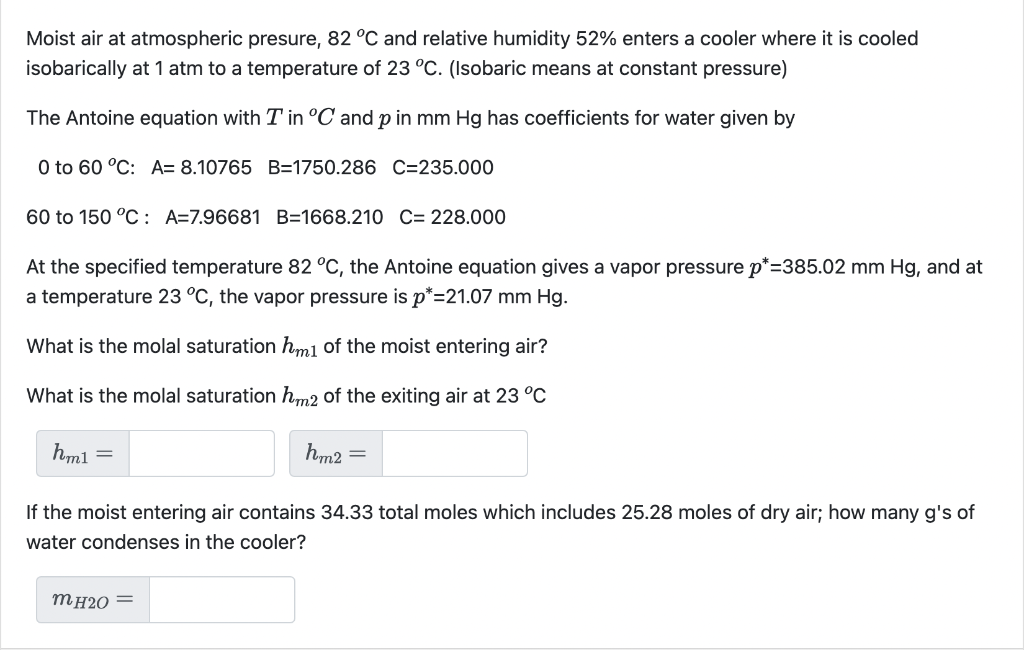The height and width of the screenshot is (650, 1024).
Task: Click inside the h_m1 answer field
Action: tap(200, 453)
